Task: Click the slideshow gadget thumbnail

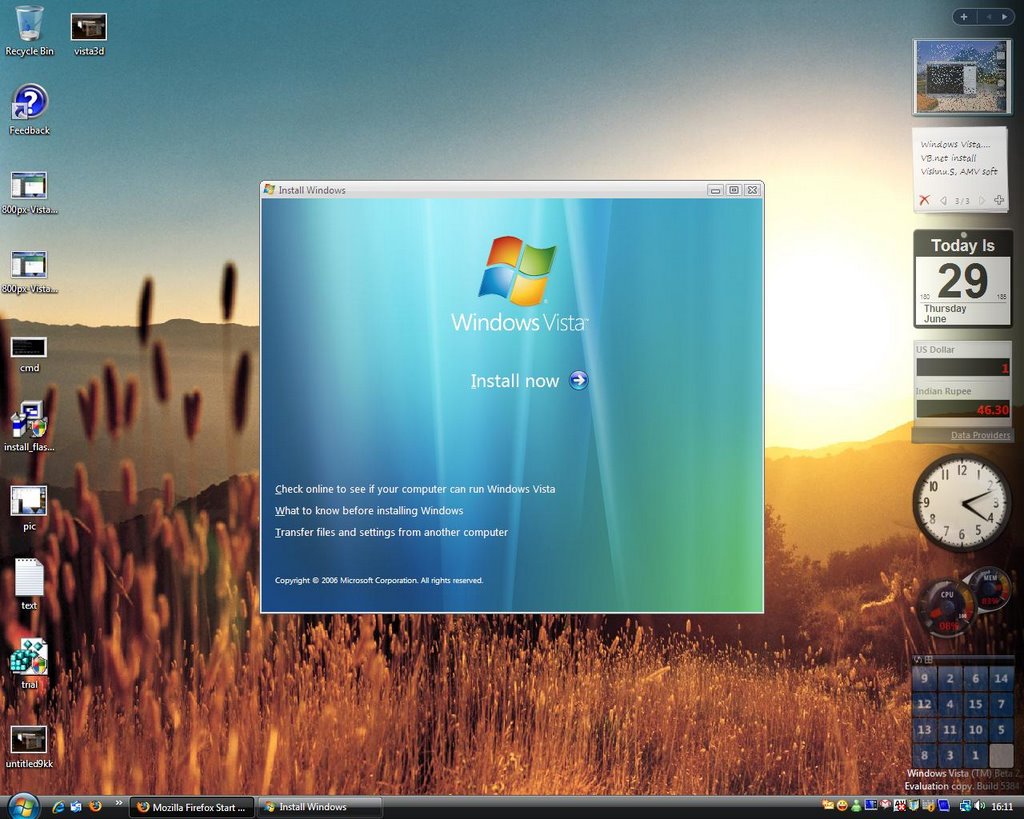Action: [x=961, y=76]
